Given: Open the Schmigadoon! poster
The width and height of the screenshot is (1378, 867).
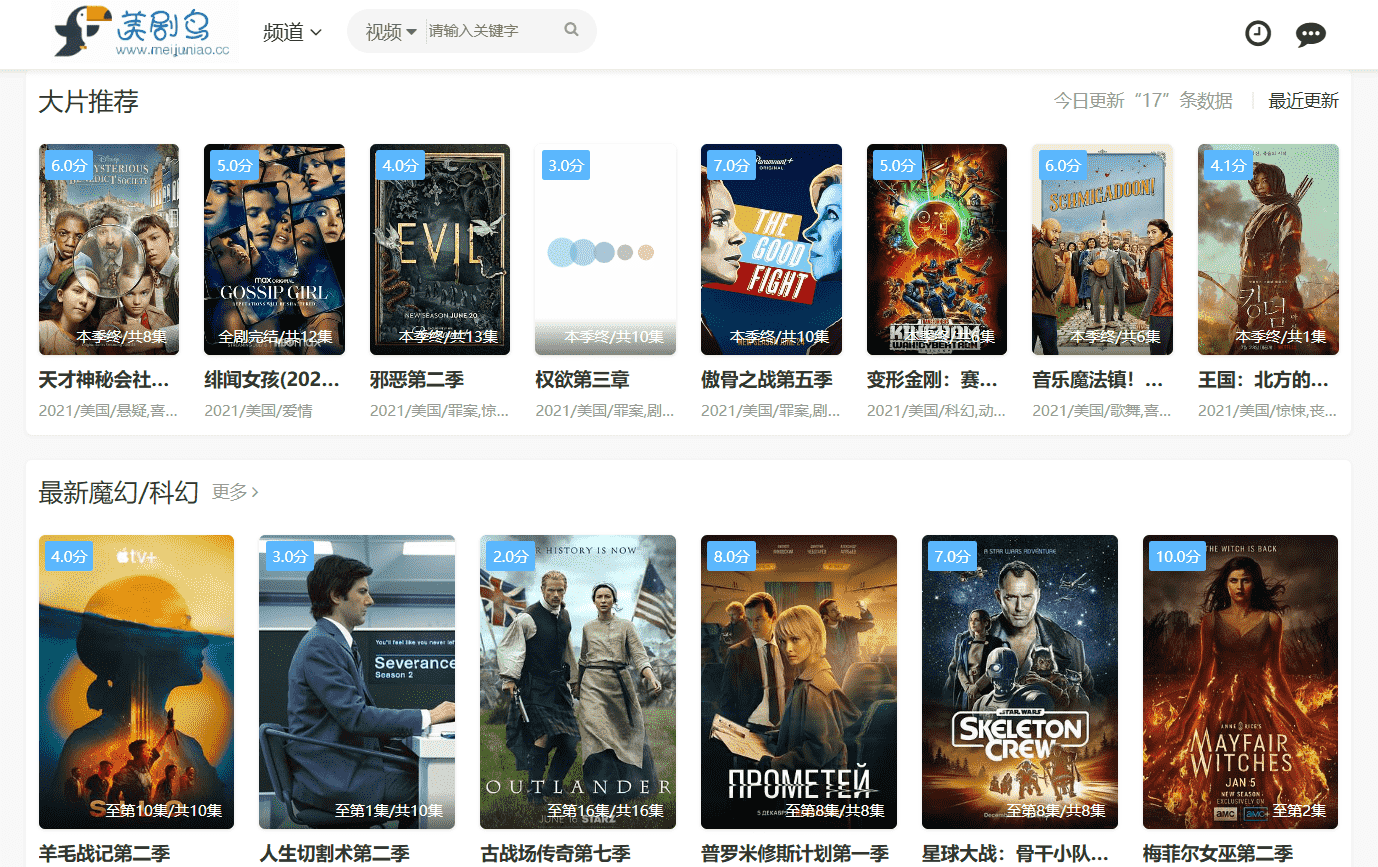Looking at the screenshot, I should point(1102,249).
